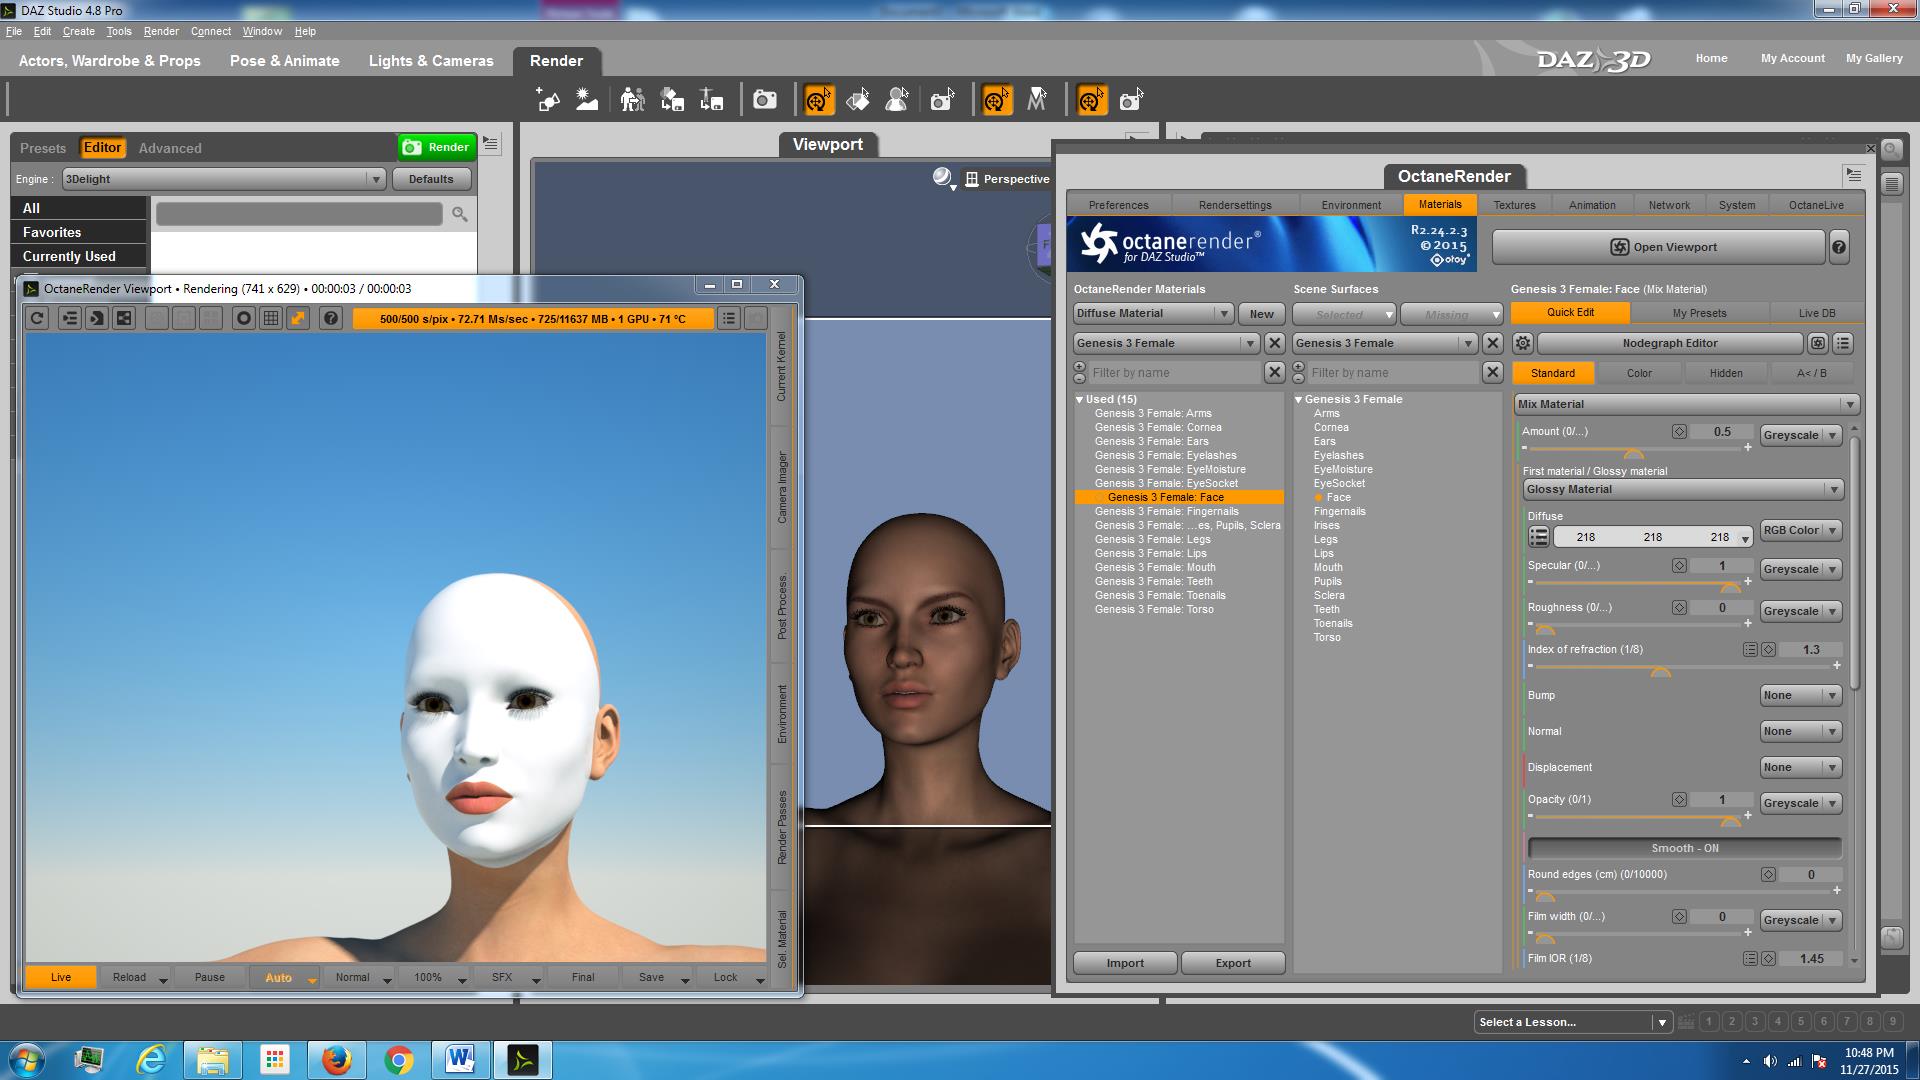This screenshot has width=1920, height=1080.
Task: Toggle the Smooth - ON button
Action: [x=1685, y=848]
